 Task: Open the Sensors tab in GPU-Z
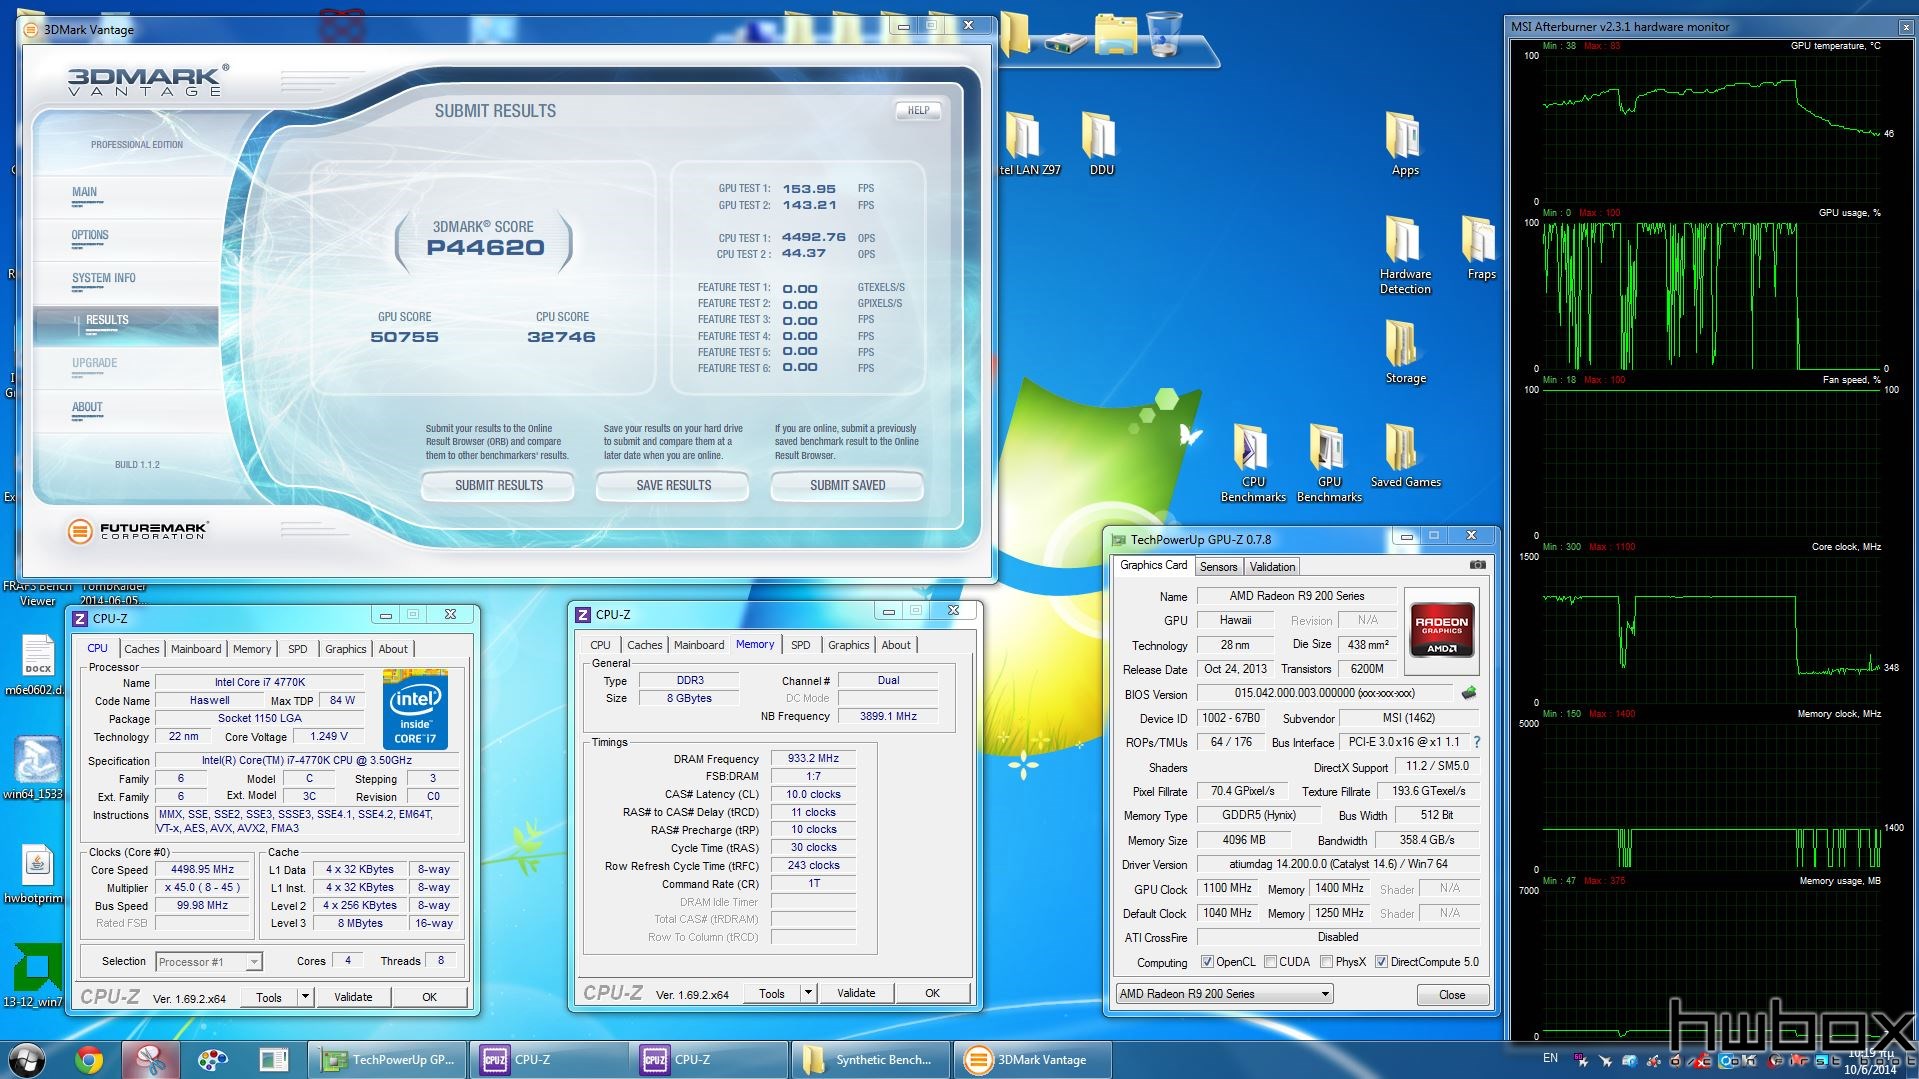tap(1218, 567)
